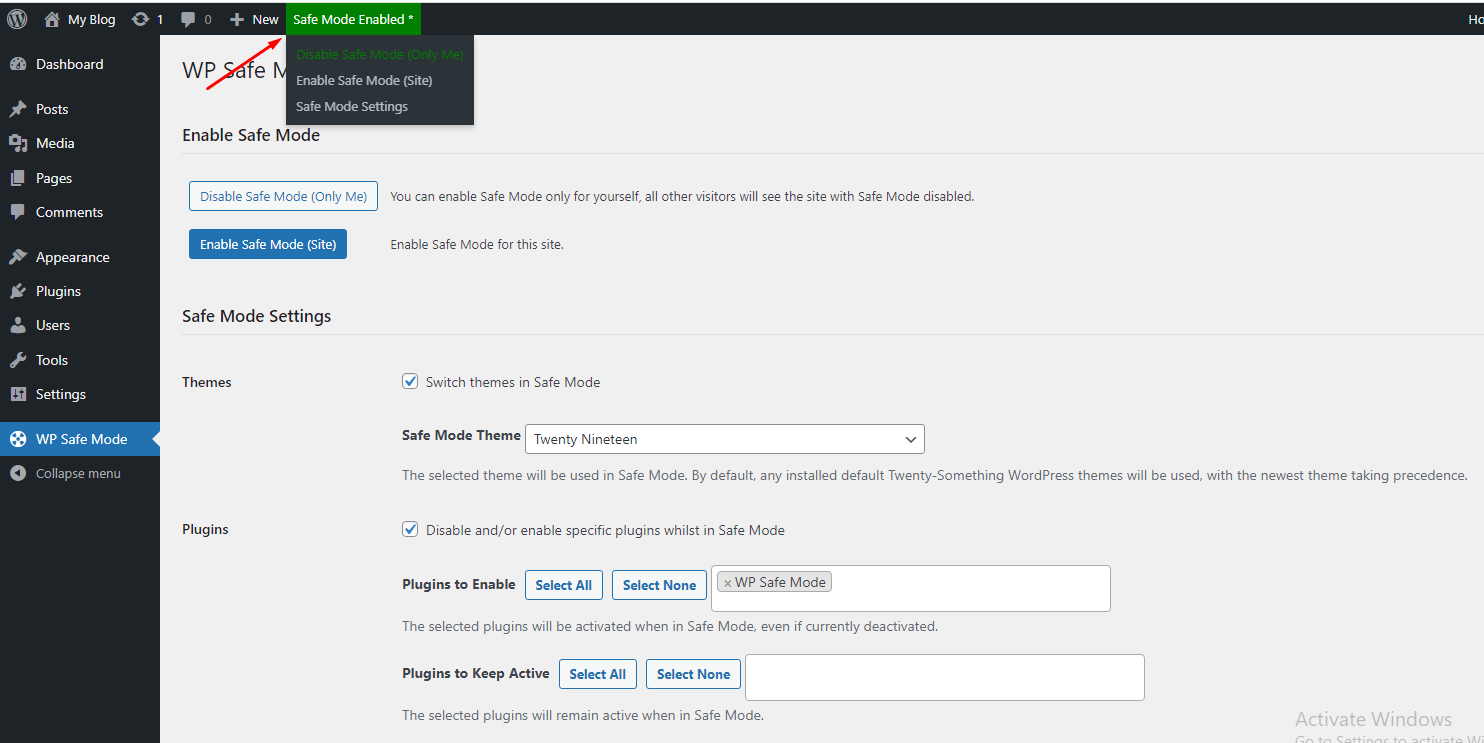Click Safe Mode Enabled in the admin bar
This screenshot has height=743, width=1484.
click(x=353, y=18)
